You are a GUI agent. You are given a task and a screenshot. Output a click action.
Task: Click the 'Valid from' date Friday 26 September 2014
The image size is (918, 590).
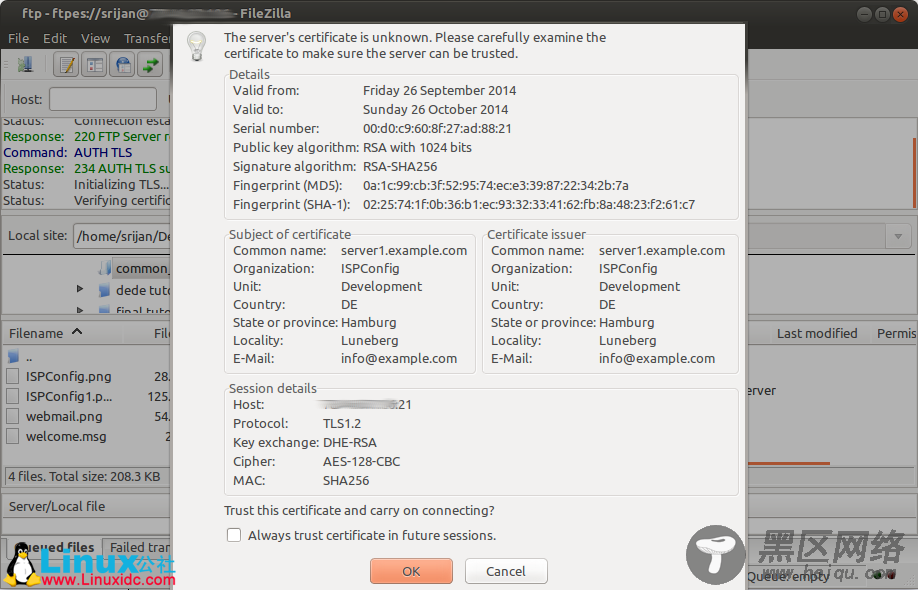pos(439,90)
